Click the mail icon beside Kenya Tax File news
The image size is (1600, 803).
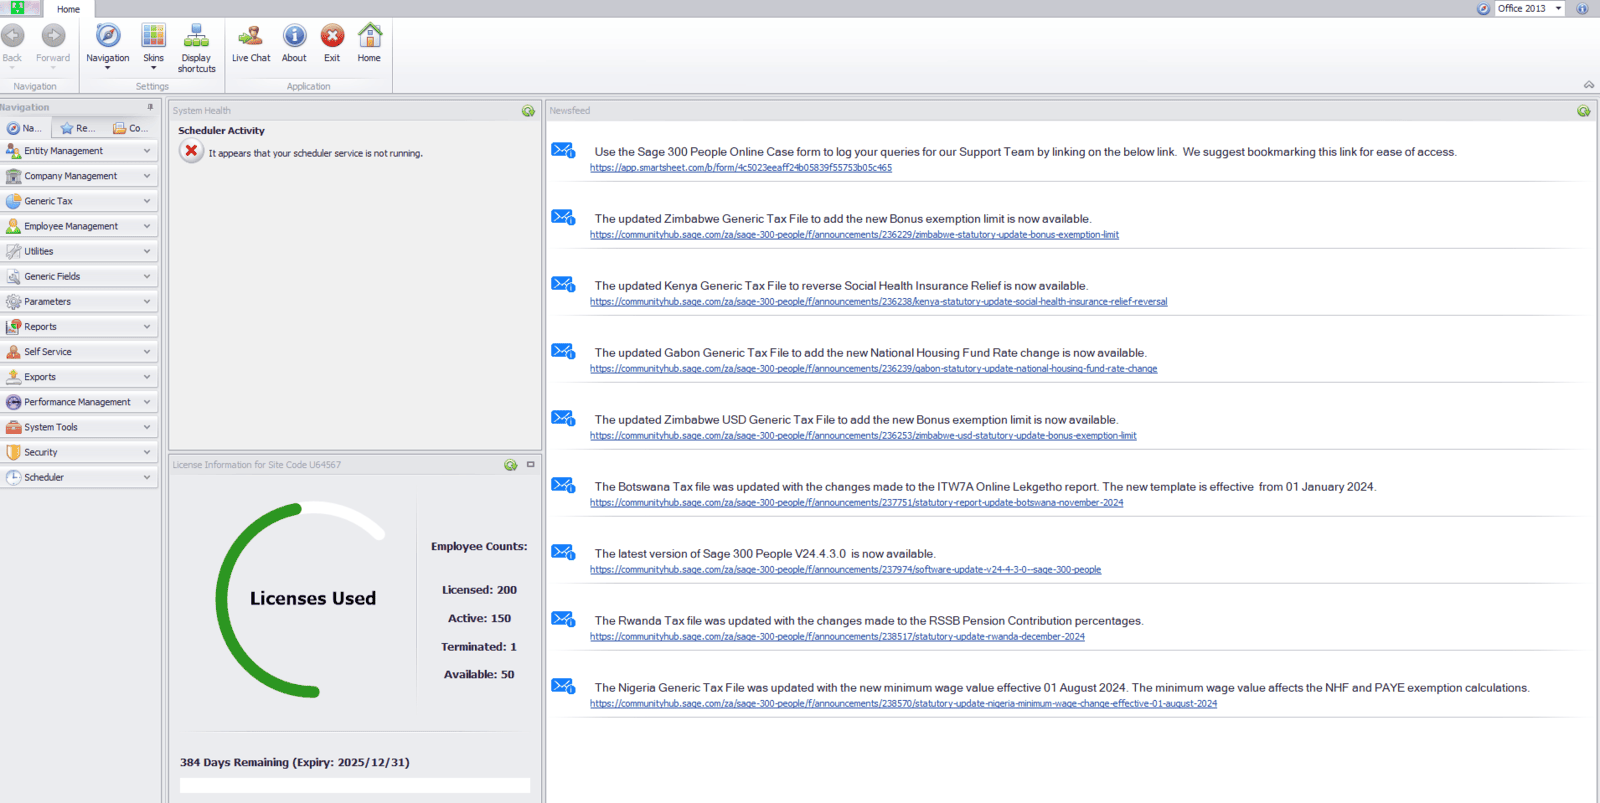[563, 285]
